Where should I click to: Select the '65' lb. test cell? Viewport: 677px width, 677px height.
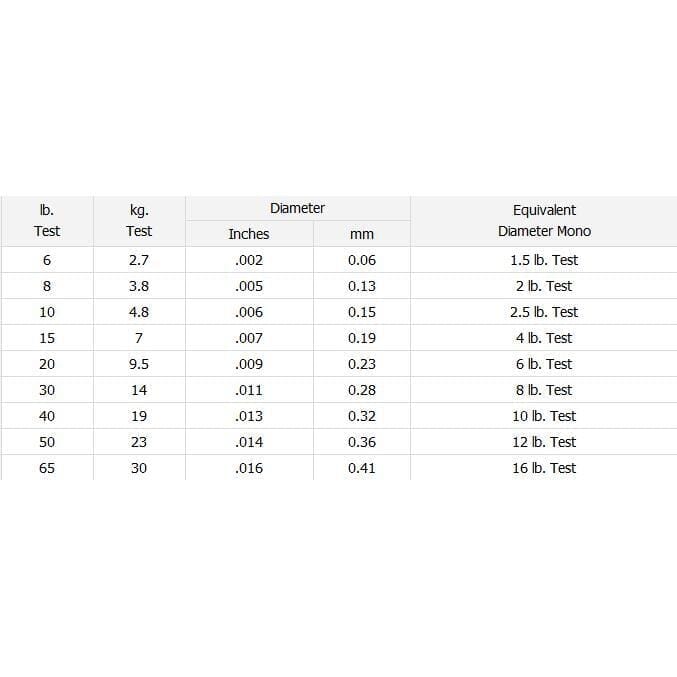[47, 468]
